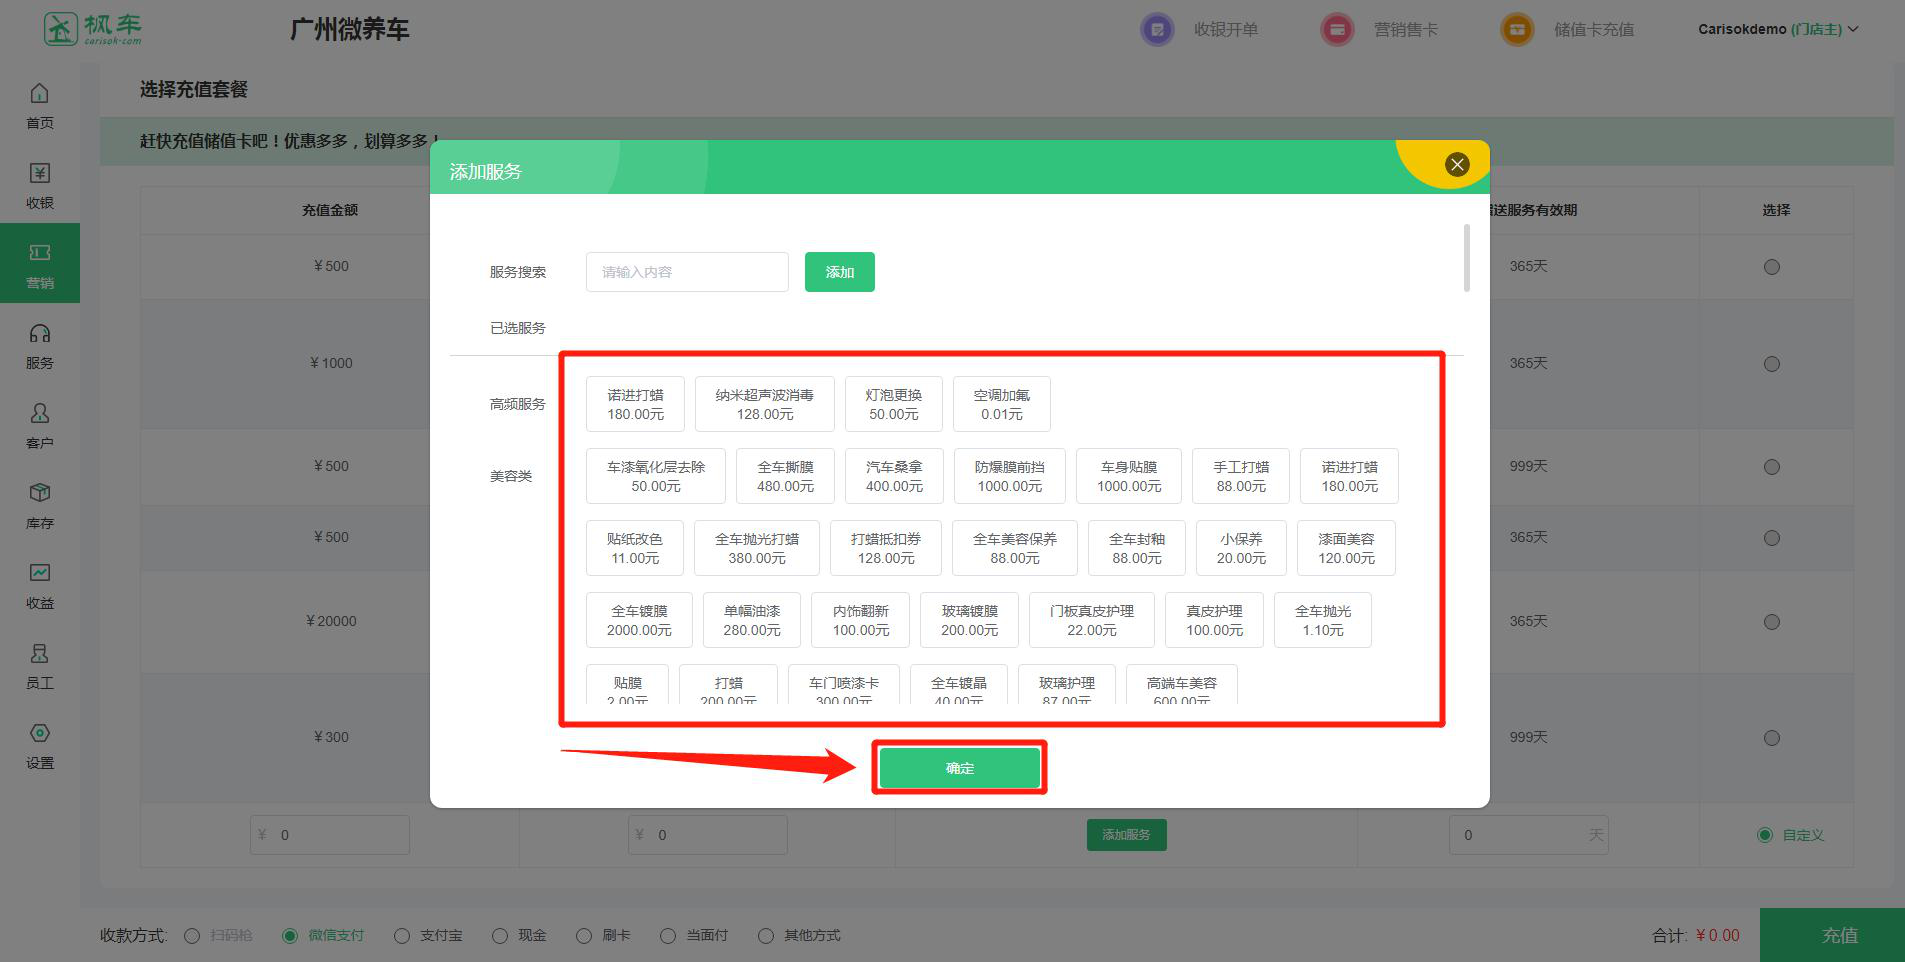Click the 添加服务 button in custom row
This screenshot has height=962, width=1905.
tap(1127, 835)
